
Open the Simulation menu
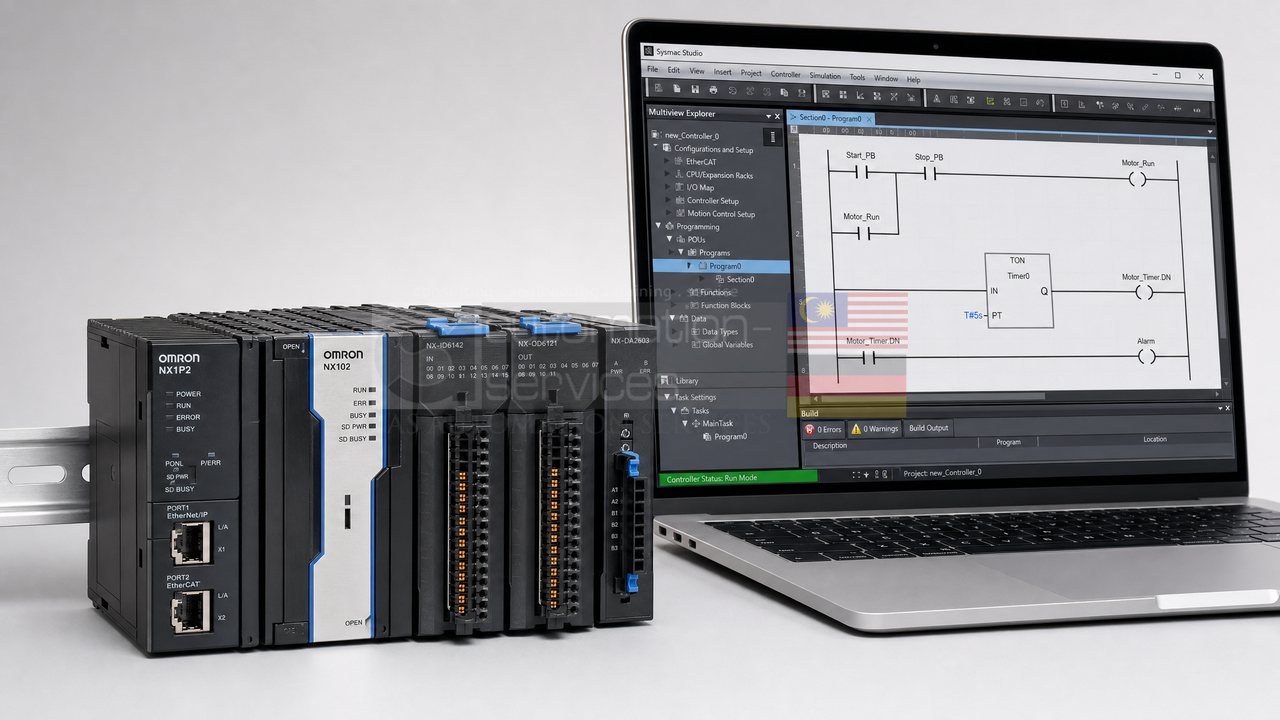pyautogui.click(x=825, y=76)
